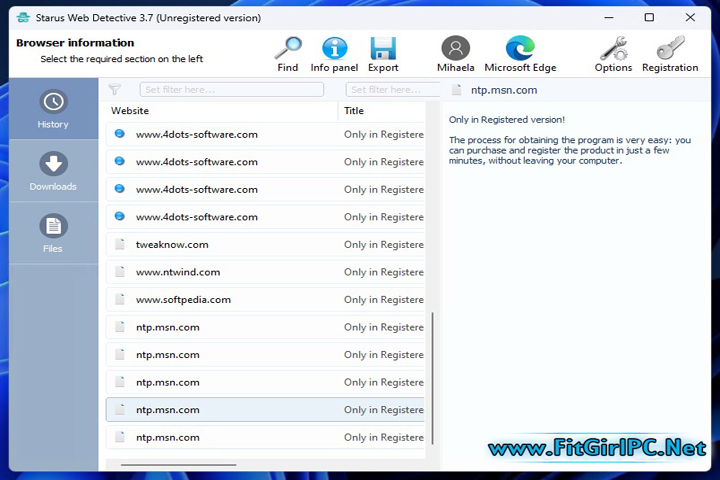Open Options wrench and gear
This screenshot has height=480, width=720.
point(613,54)
